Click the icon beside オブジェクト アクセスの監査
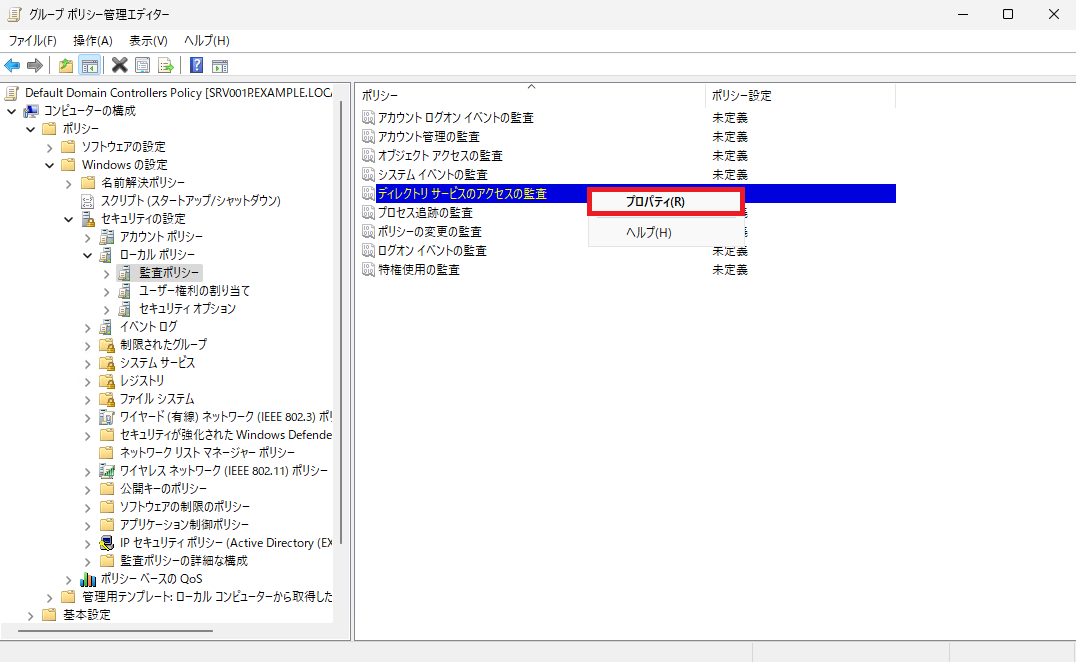 [x=369, y=156]
